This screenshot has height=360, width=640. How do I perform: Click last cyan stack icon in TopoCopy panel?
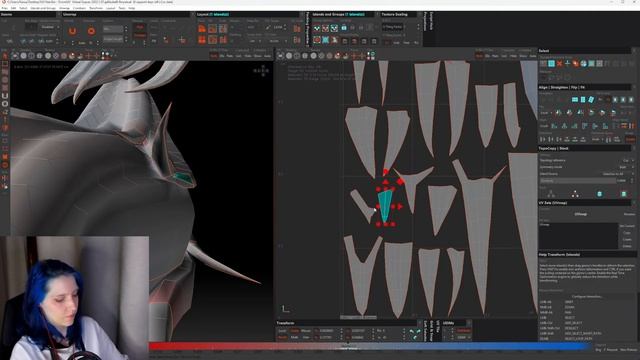click(x=623, y=194)
